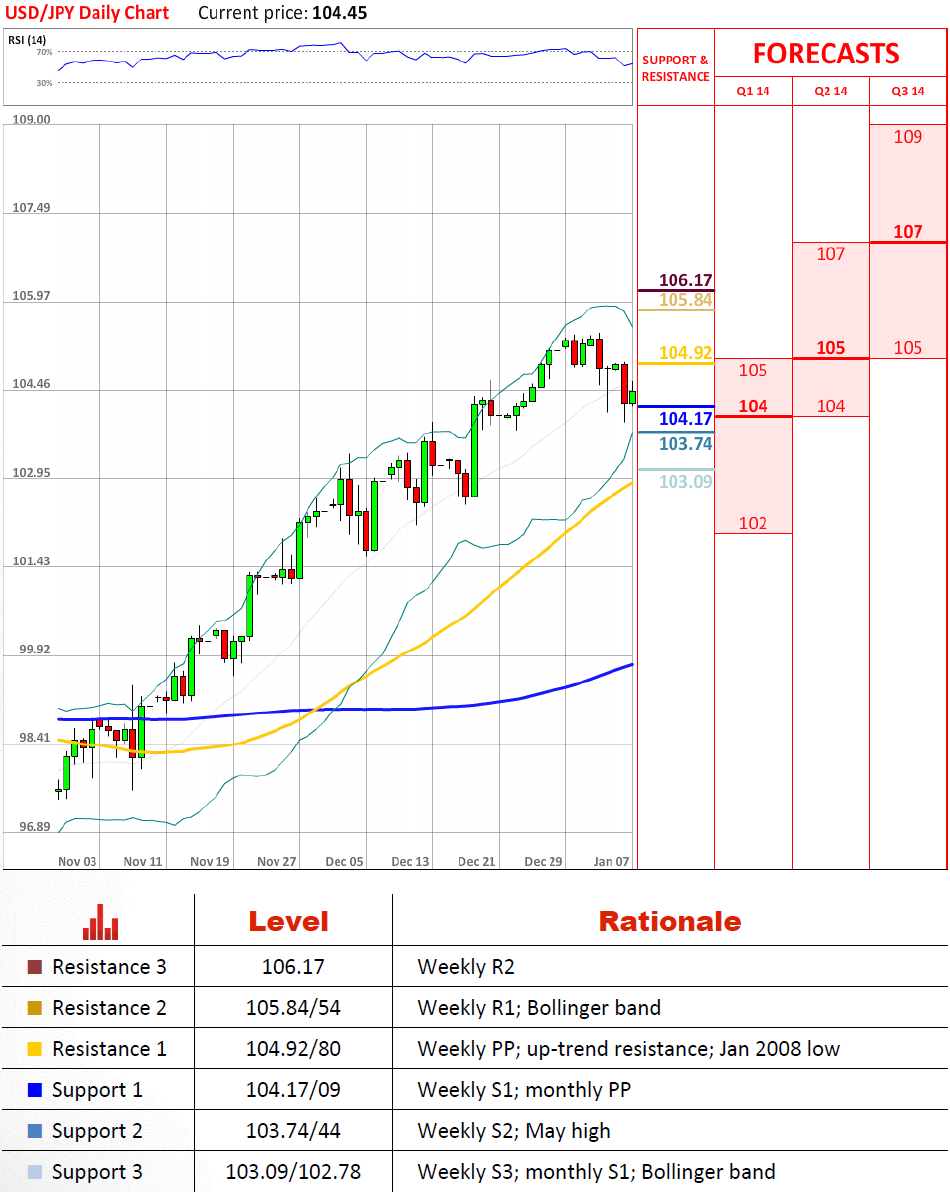Click the Nov 11 date on time axis
Screen dimensions: 950x1192
[x=142, y=861]
